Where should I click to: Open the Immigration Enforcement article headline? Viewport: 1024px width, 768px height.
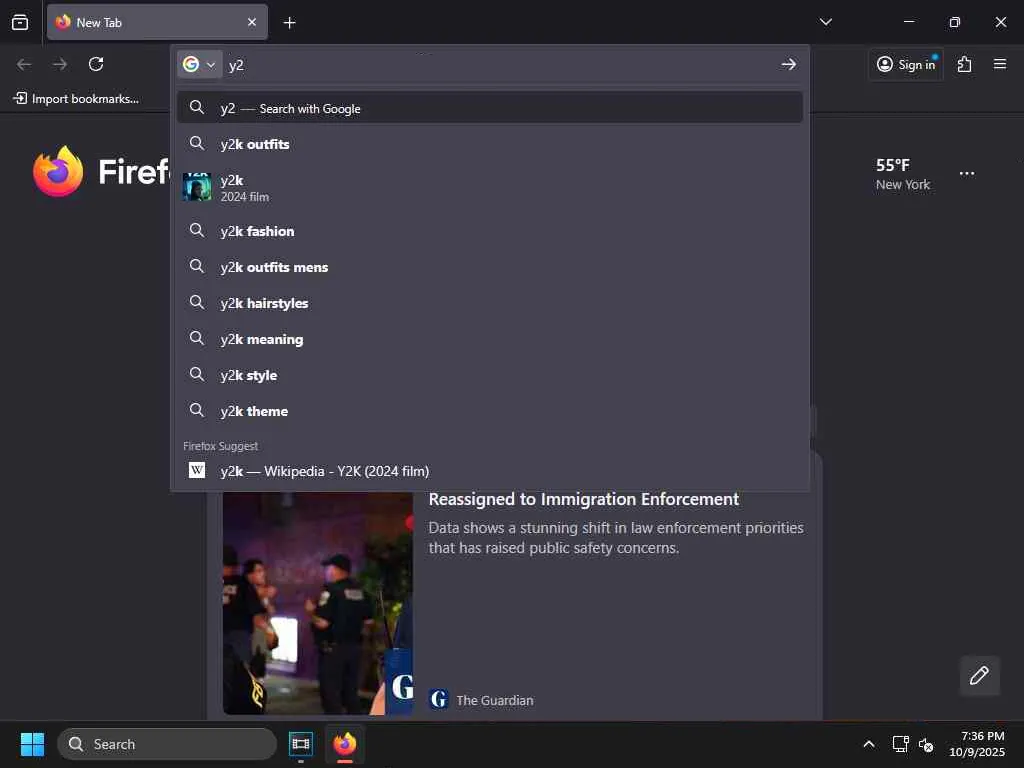tap(583, 499)
